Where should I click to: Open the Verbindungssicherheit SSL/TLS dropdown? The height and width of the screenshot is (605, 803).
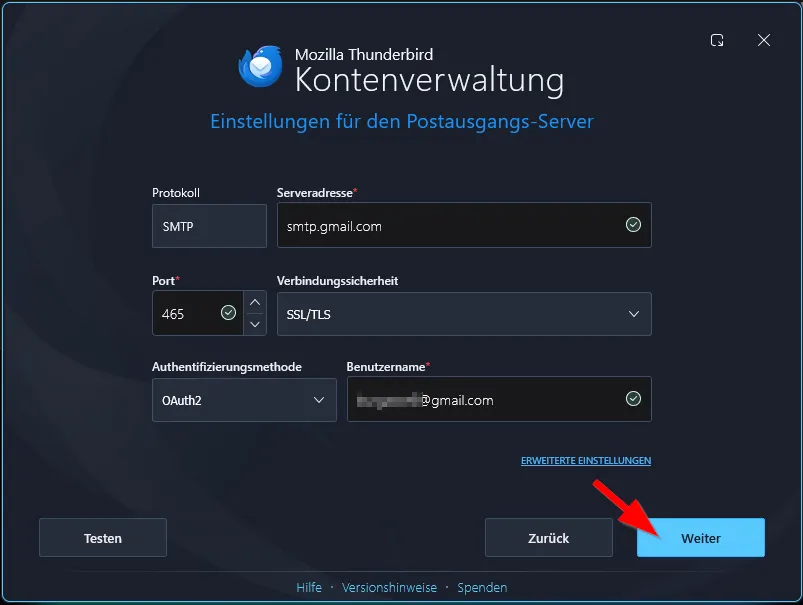click(x=464, y=314)
